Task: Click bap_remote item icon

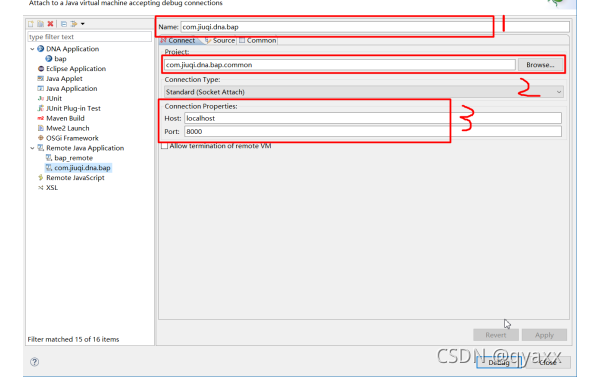Action: [x=49, y=158]
